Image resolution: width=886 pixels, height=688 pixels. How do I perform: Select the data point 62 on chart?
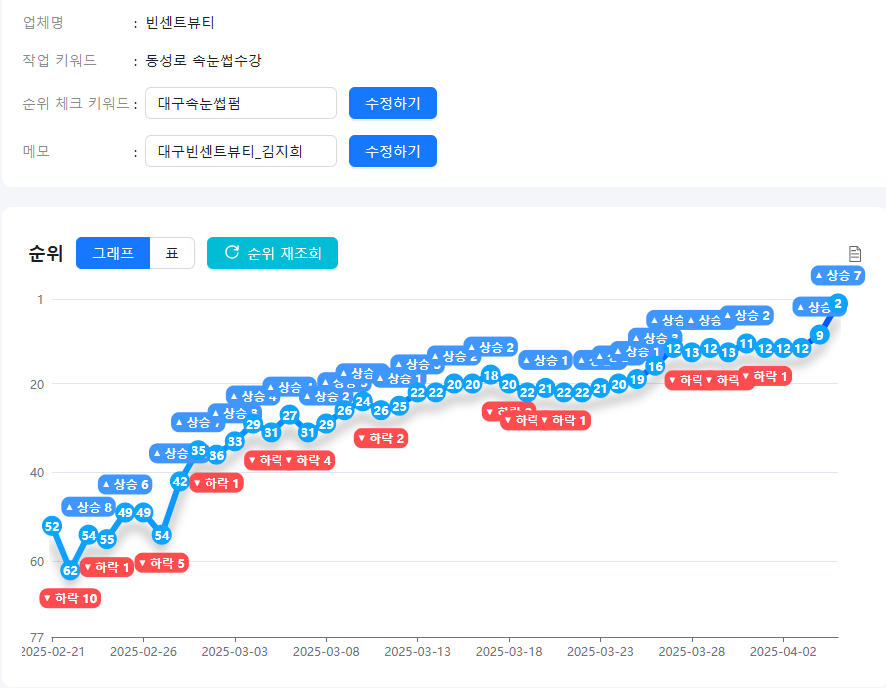70,571
